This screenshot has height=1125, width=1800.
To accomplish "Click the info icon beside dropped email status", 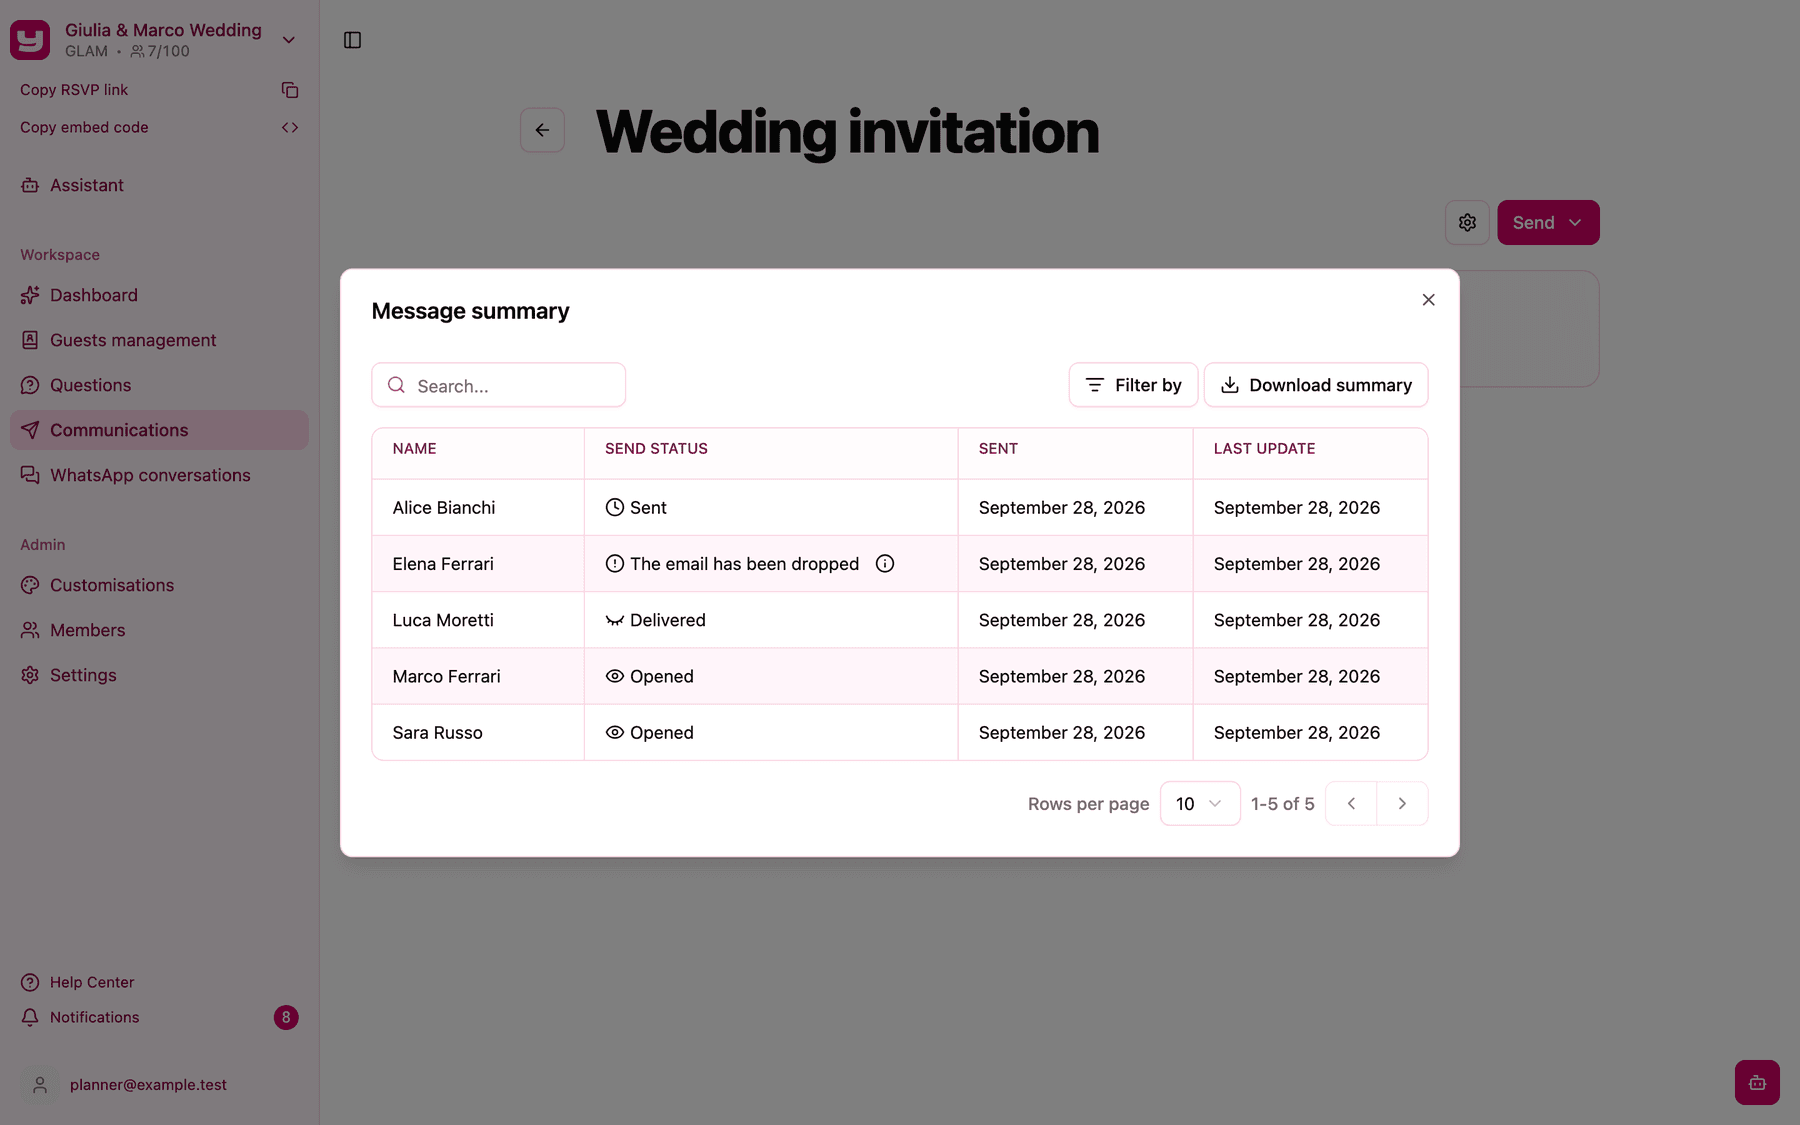I will [885, 564].
